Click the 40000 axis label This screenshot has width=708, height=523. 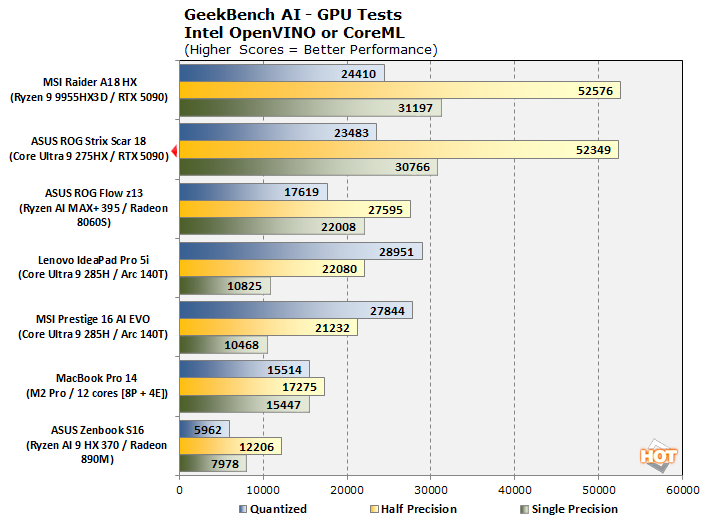point(515,490)
